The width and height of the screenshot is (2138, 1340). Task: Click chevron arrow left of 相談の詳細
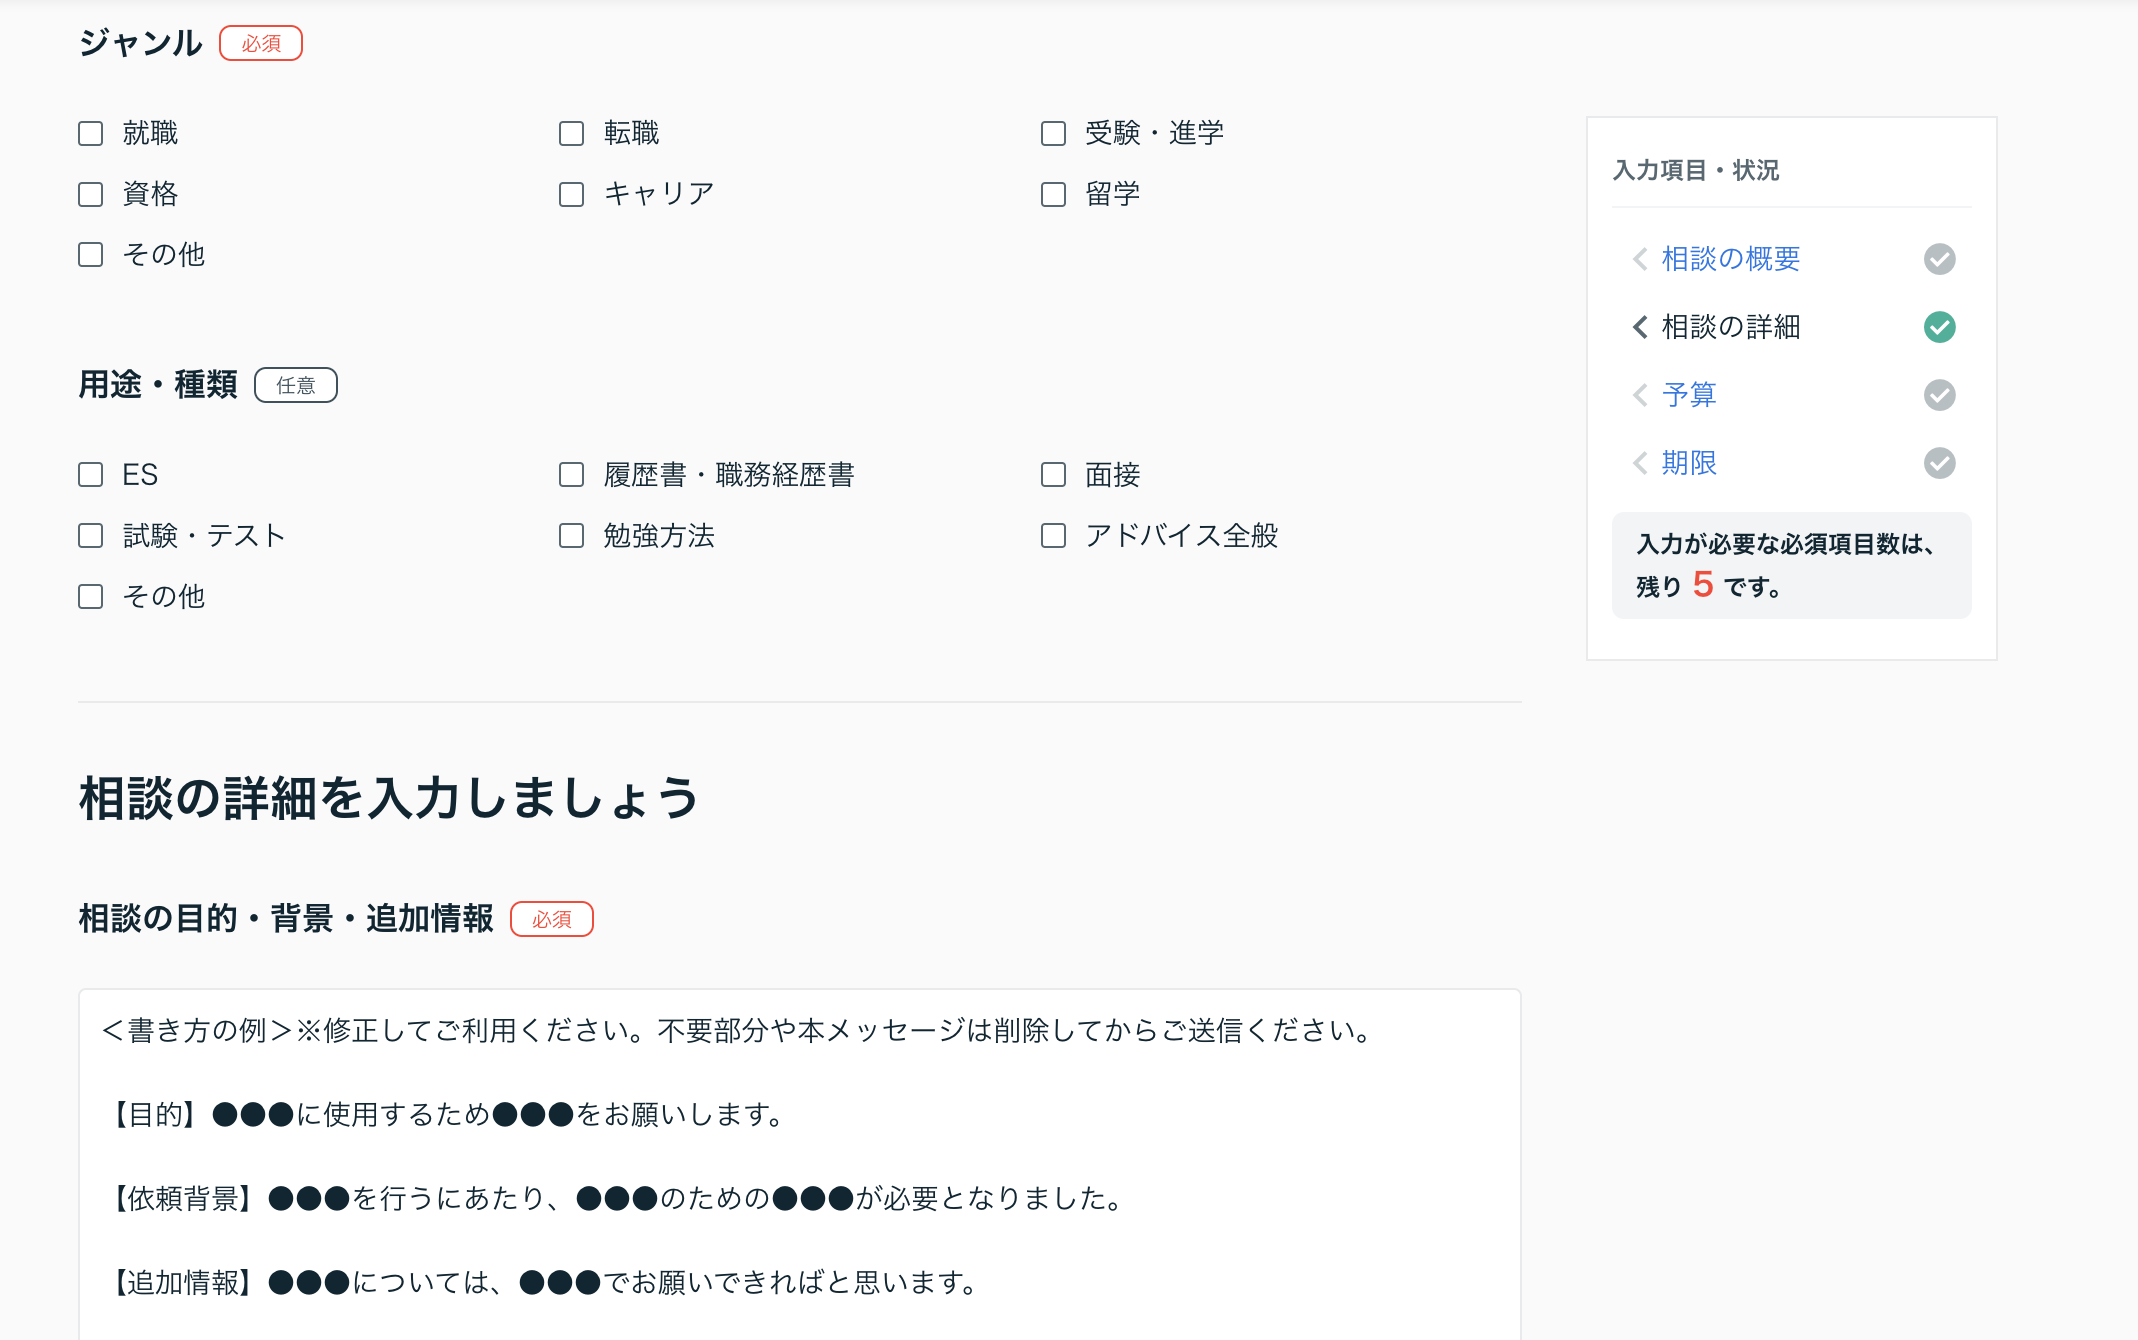click(x=1640, y=327)
